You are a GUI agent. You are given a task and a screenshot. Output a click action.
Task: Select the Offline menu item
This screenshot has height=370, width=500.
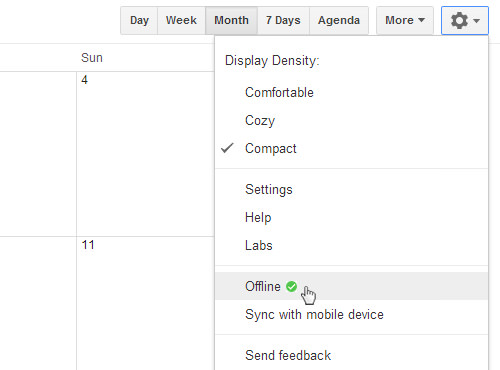pyautogui.click(x=352, y=286)
